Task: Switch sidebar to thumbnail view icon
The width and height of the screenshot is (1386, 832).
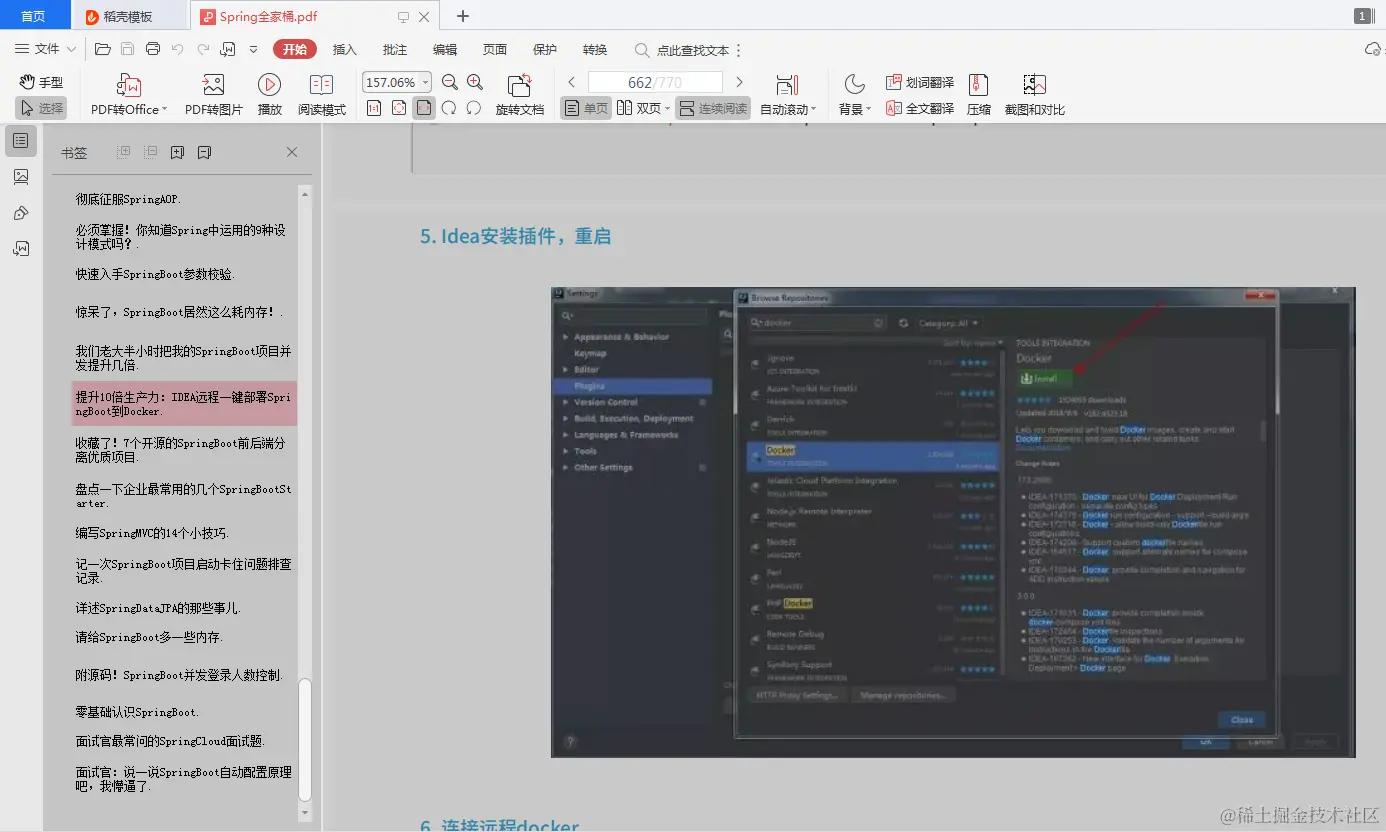Action: (21, 177)
